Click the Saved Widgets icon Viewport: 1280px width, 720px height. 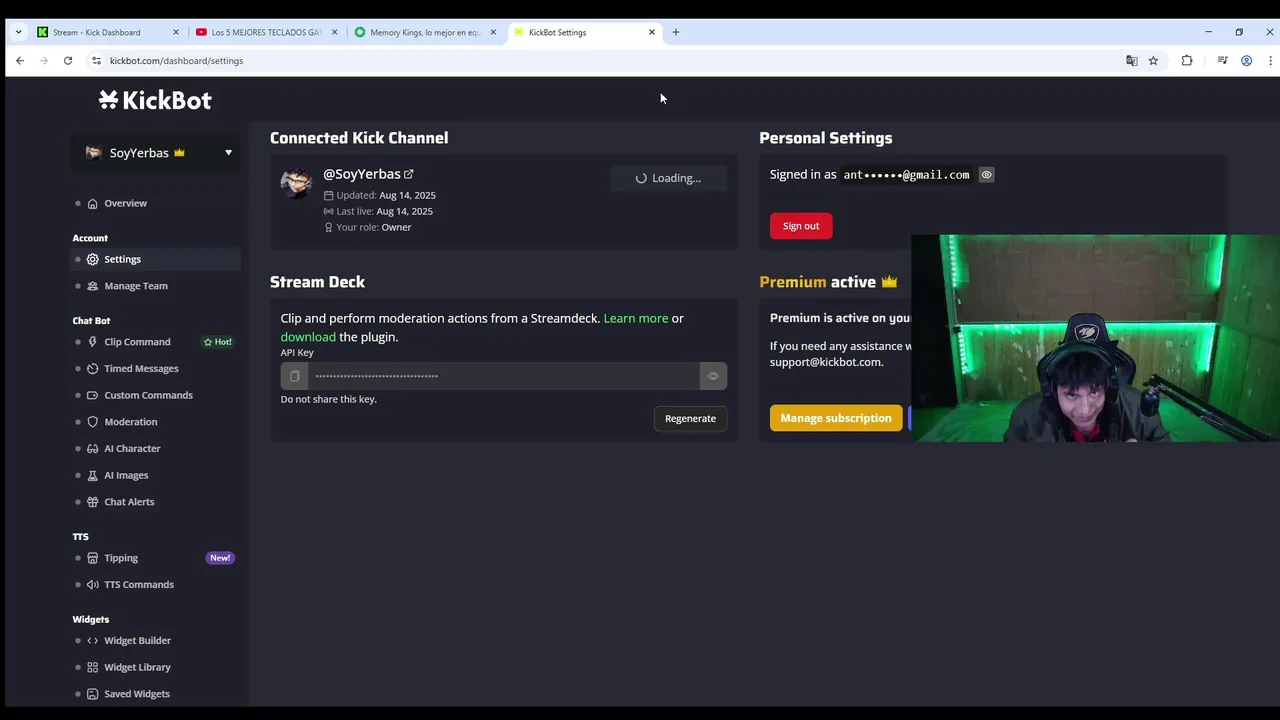pyautogui.click(x=92, y=694)
